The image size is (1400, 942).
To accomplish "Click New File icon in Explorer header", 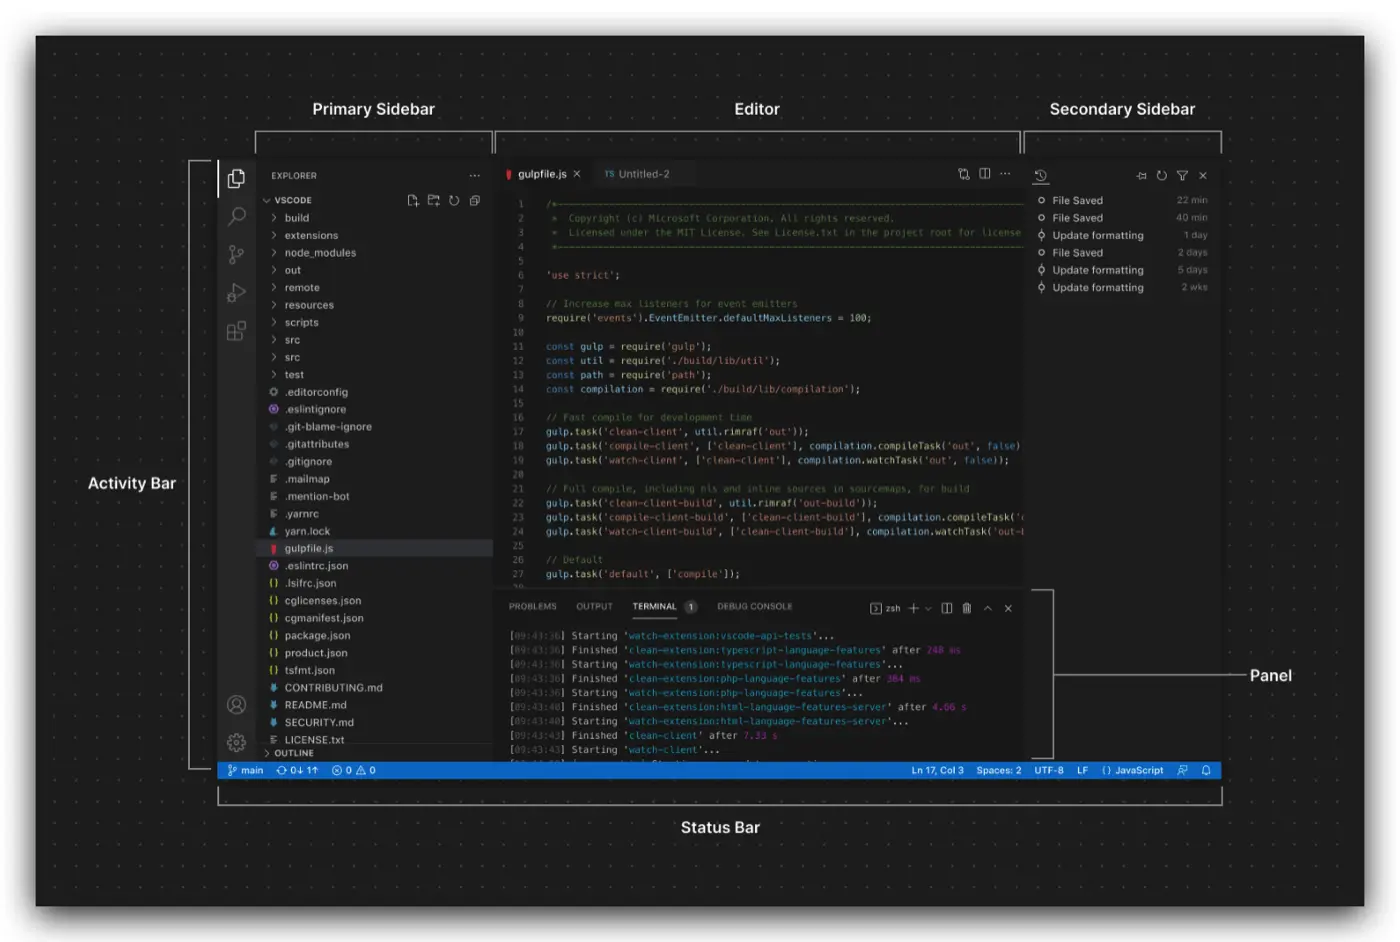I will tap(413, 201).
